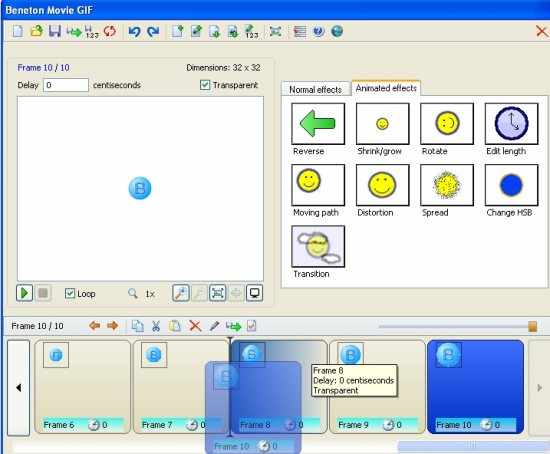Click the Transition effect icon
Image resolution: width=550 pixels, height=454 pixels.
[318, 246]
